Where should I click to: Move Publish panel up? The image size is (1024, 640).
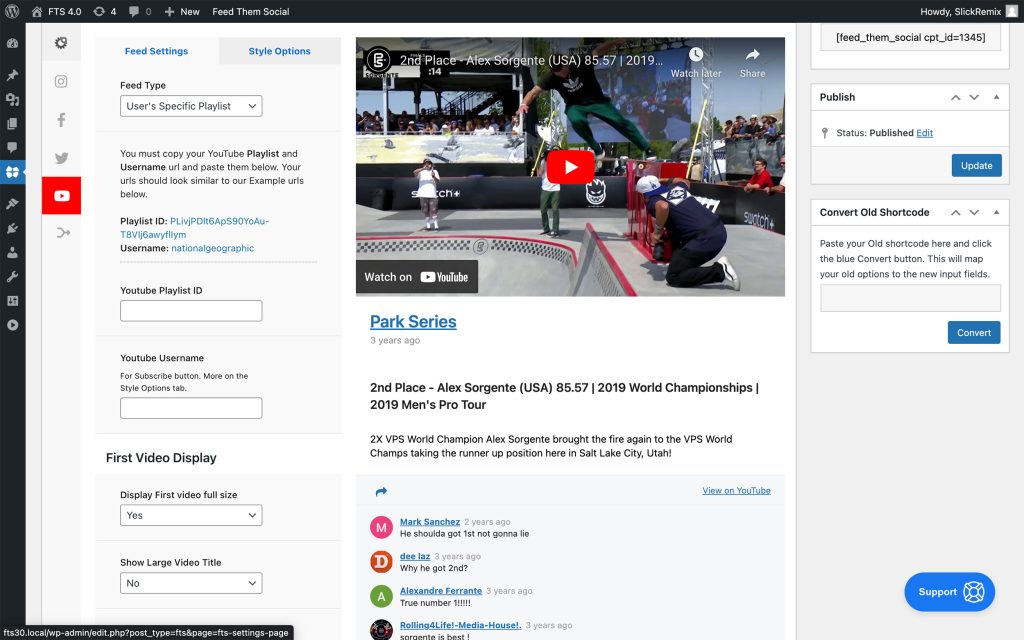tap(955, 97)
